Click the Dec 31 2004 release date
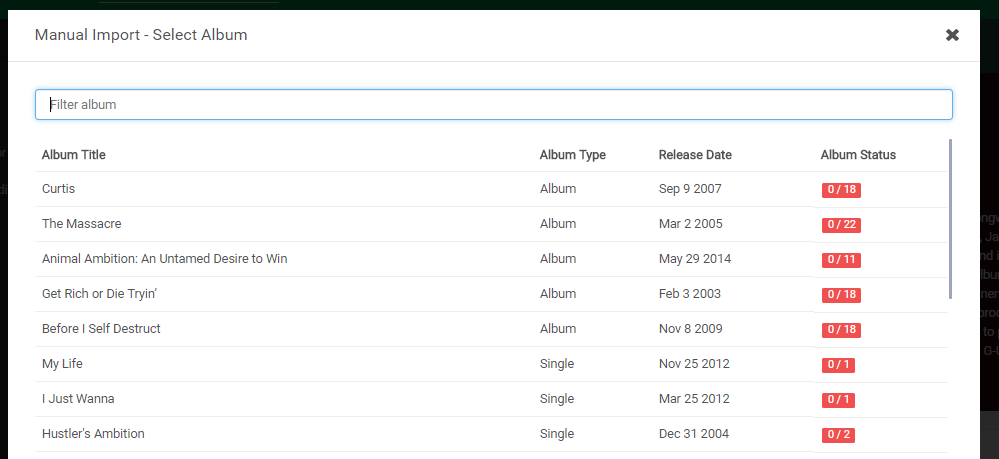 (x=694, y=434)
